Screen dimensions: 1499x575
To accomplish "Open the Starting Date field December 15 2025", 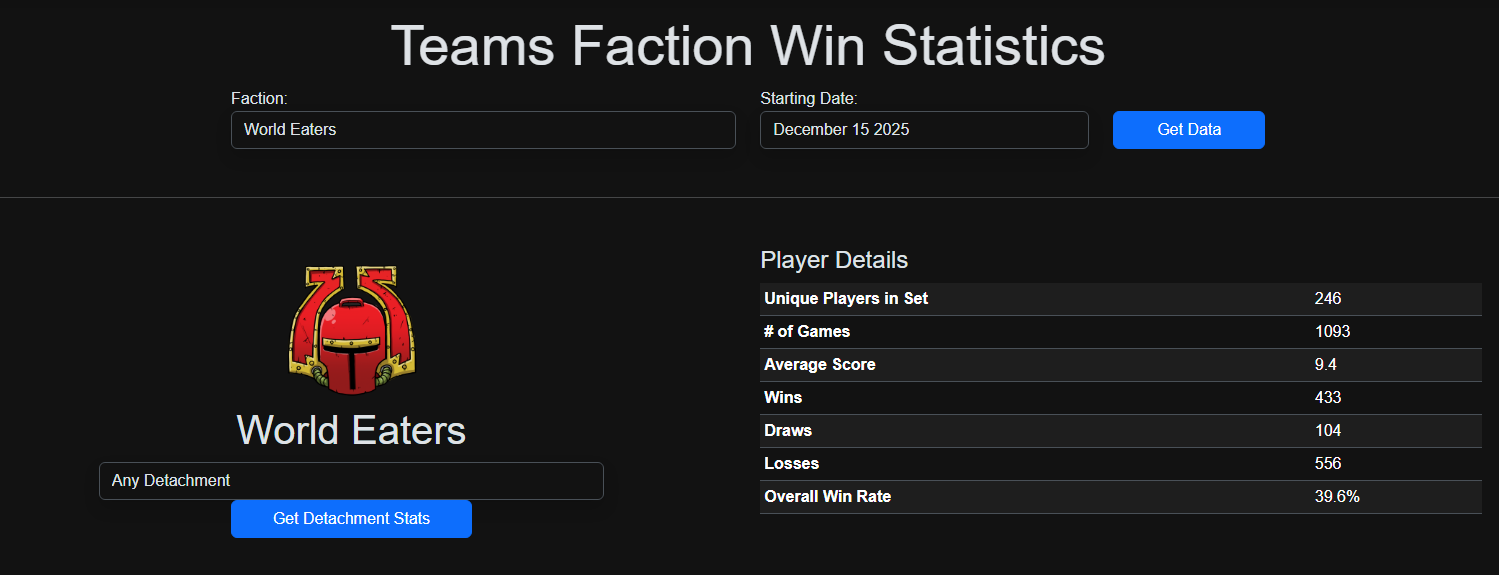I will 924,130.
